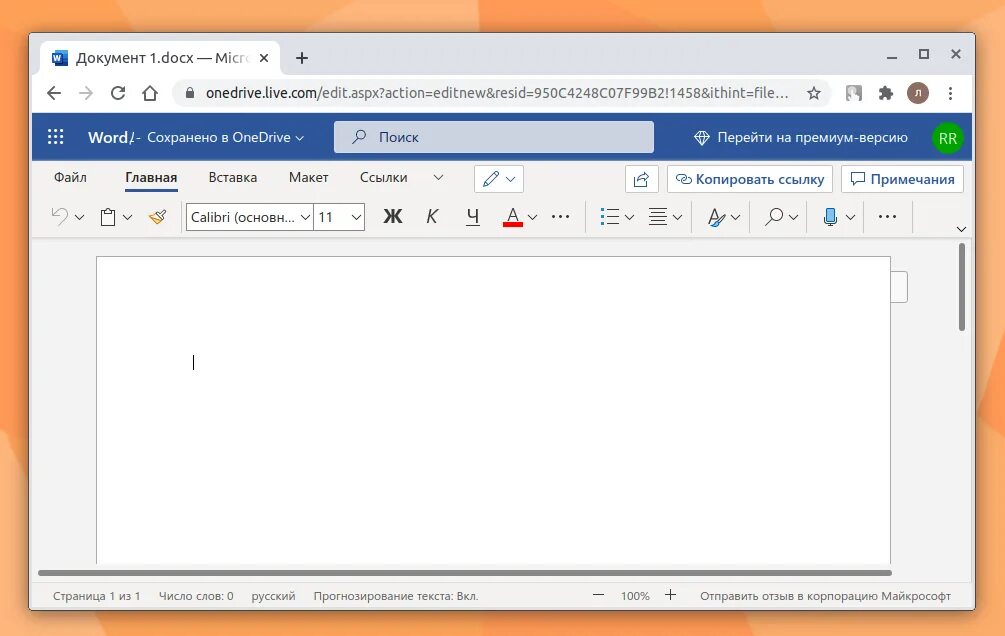The image size is (1005, 636).
Task: Open the Styles icon
Action: pos(716,217)
